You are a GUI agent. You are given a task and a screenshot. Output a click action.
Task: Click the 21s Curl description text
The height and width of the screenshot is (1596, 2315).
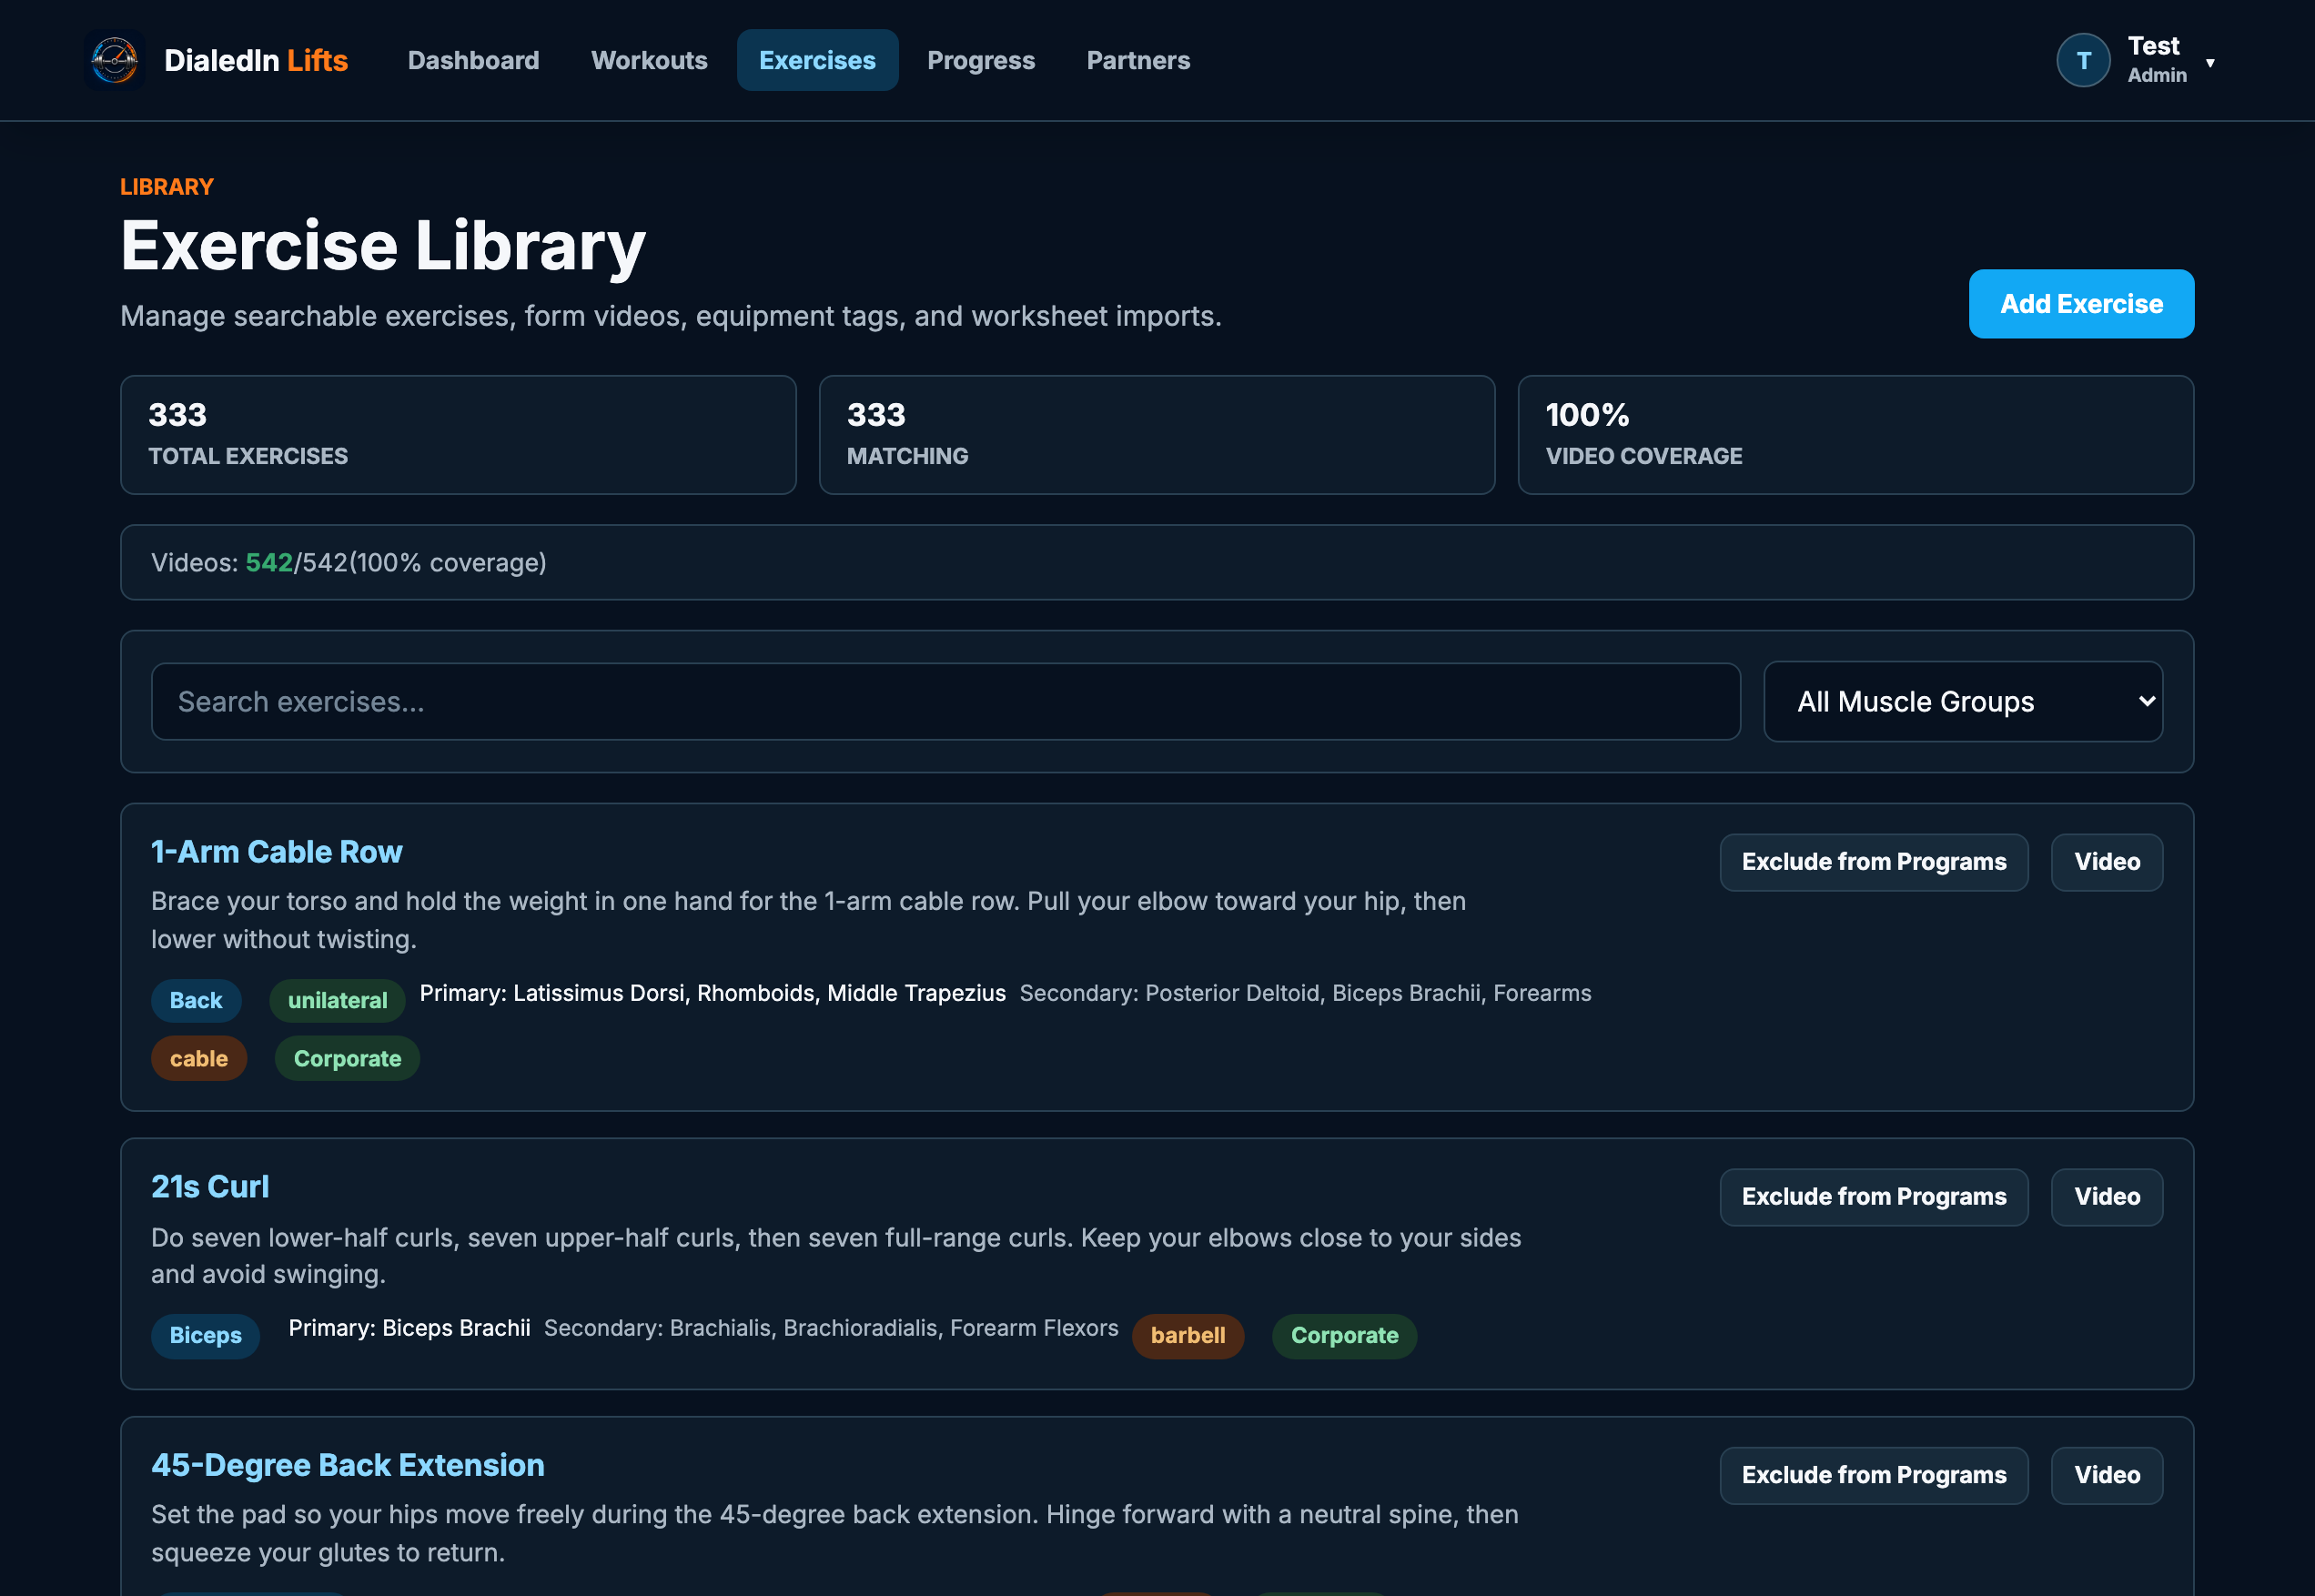pos(836,1256)
